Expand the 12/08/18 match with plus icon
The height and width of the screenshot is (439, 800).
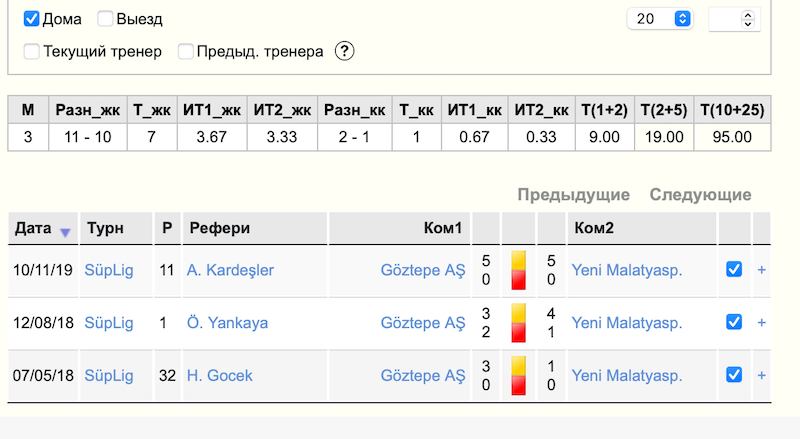point(761,323)
